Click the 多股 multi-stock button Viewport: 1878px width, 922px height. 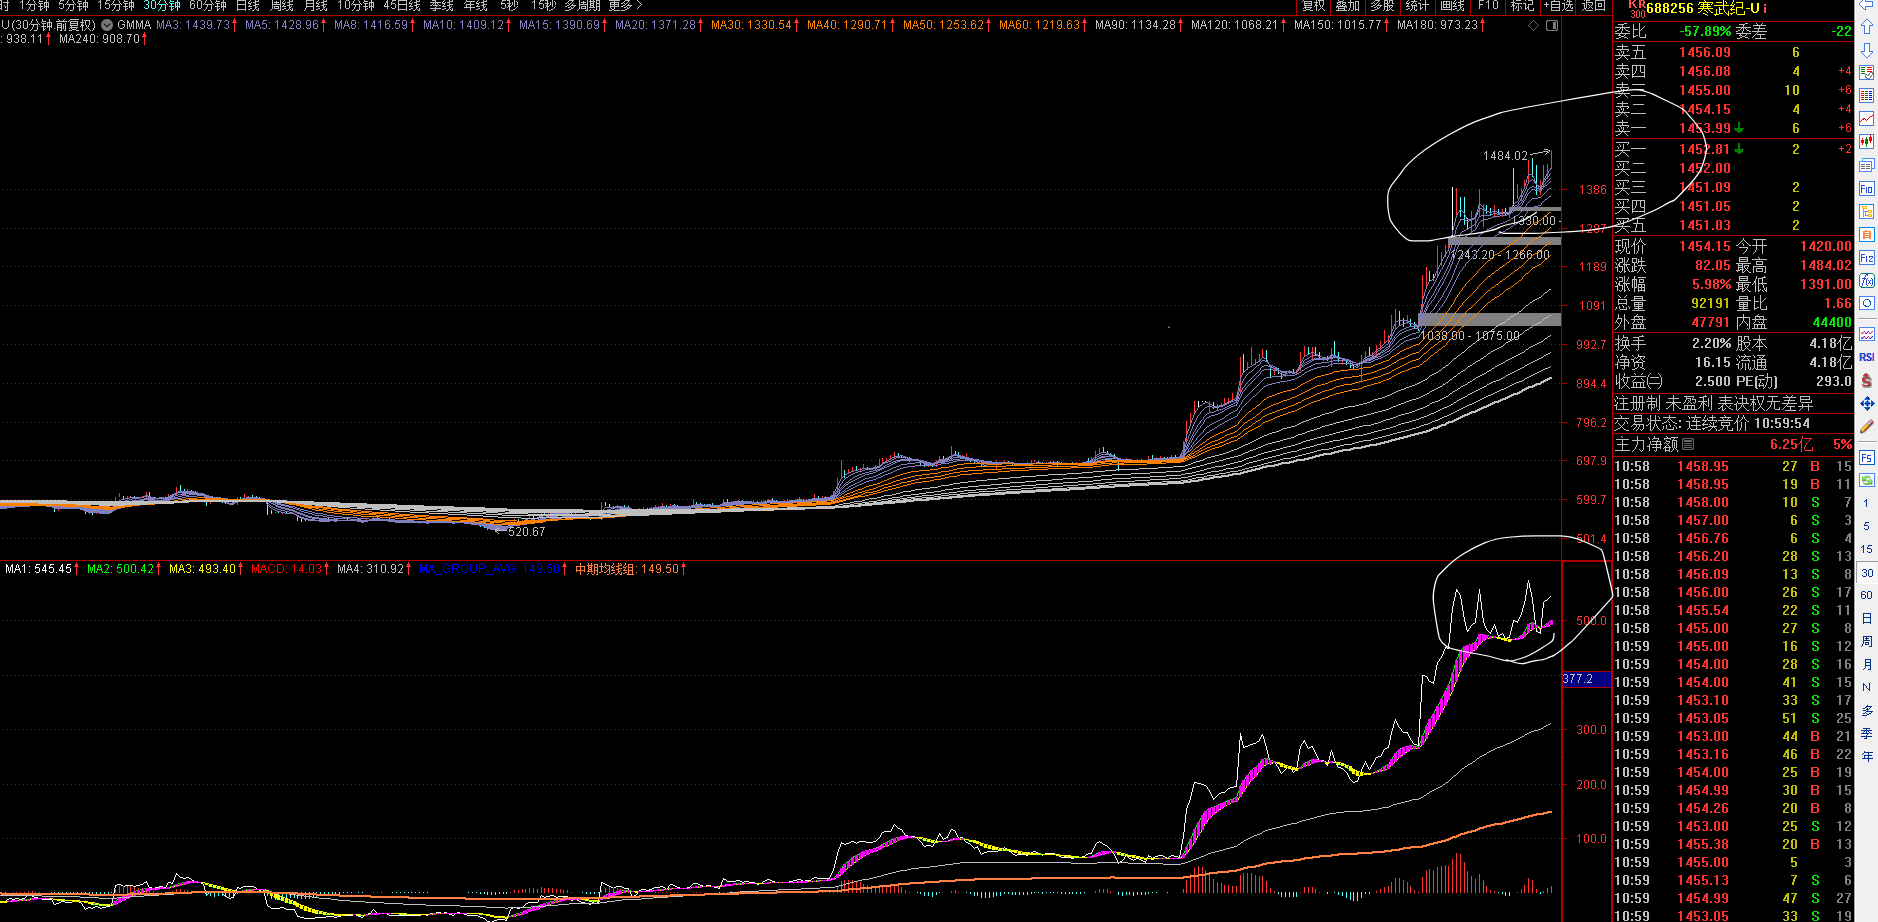pyautogui.click(x=1382, y=6)
